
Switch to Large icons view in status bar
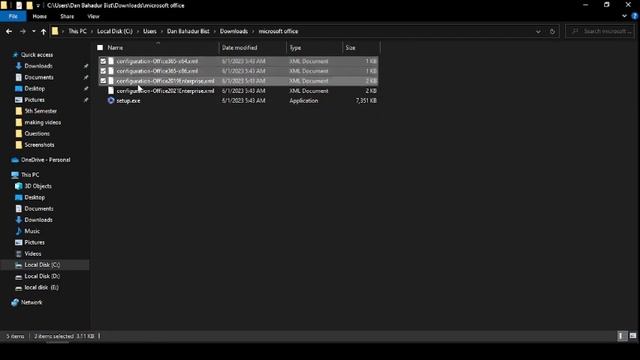[633, 336]
